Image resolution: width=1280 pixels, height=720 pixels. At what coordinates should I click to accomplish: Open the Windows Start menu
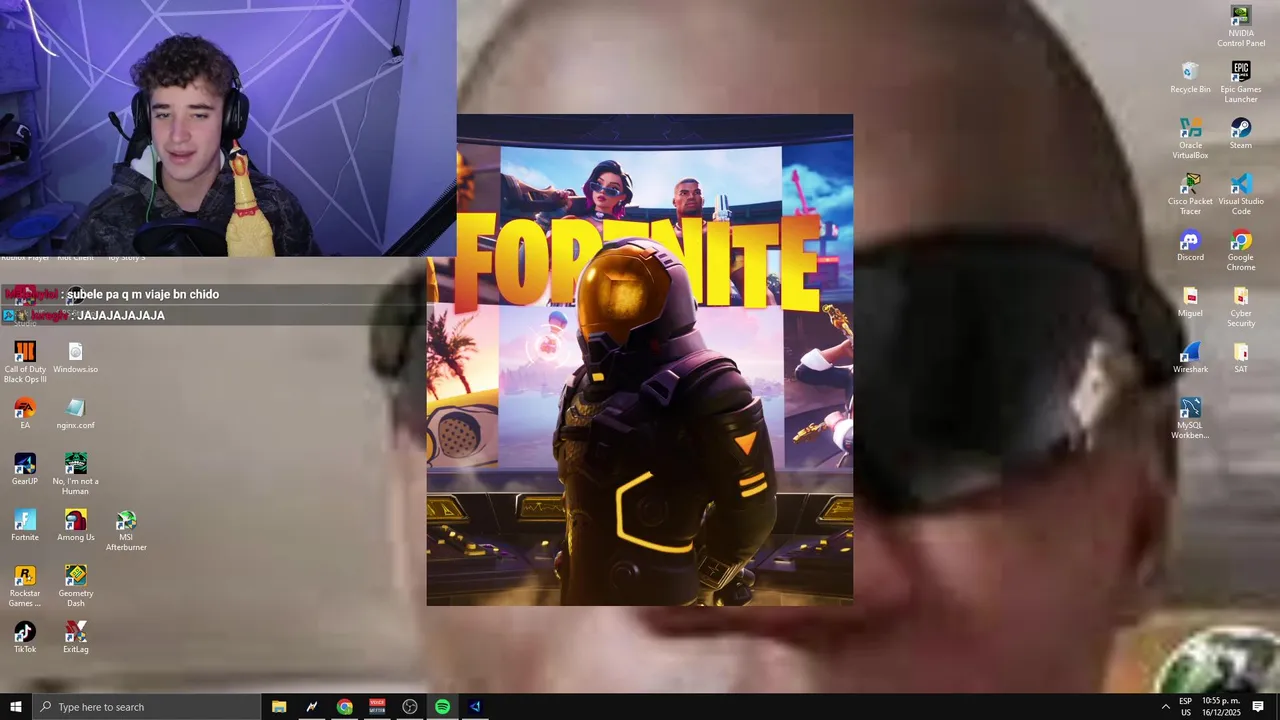(x=16, y=707)
